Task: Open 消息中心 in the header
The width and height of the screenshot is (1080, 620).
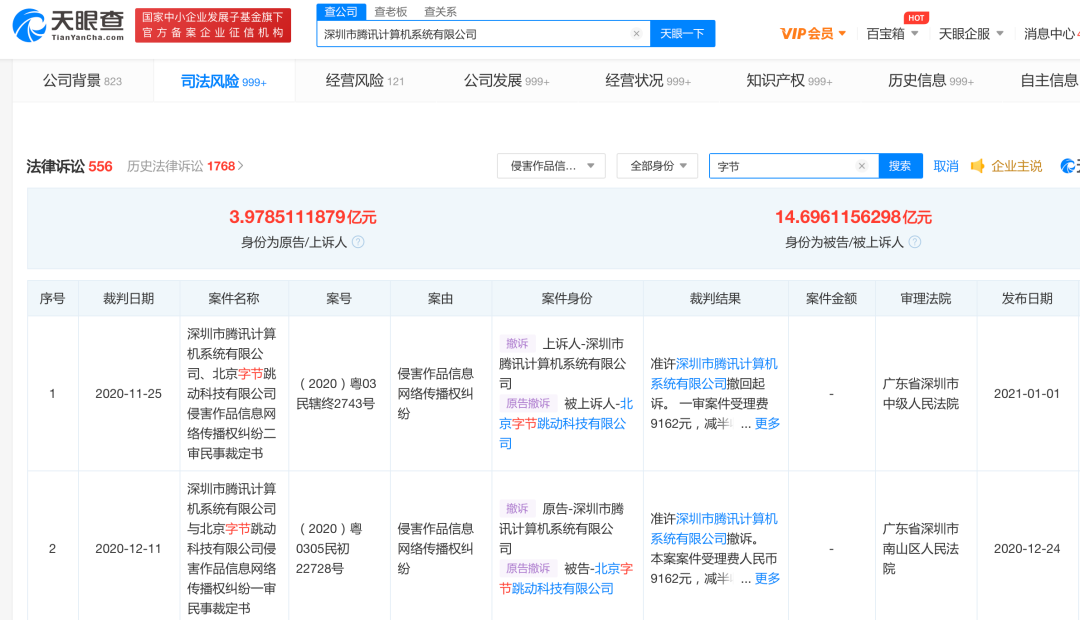Action: point(1050,34)
